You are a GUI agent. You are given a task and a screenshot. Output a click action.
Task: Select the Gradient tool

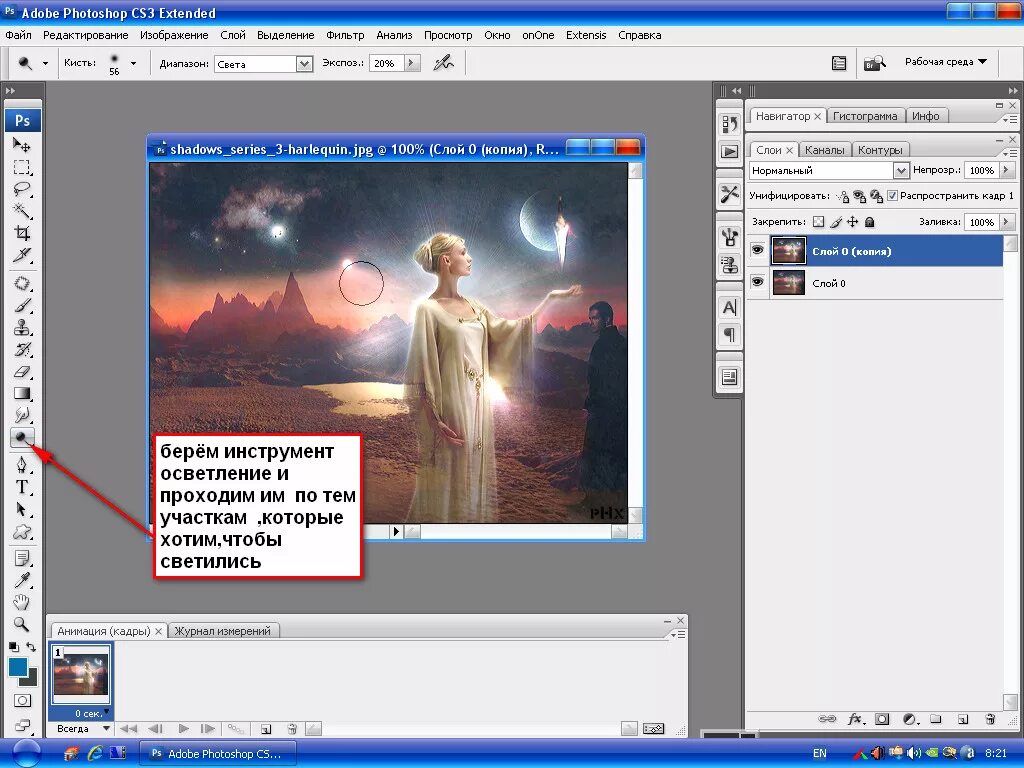22,394
